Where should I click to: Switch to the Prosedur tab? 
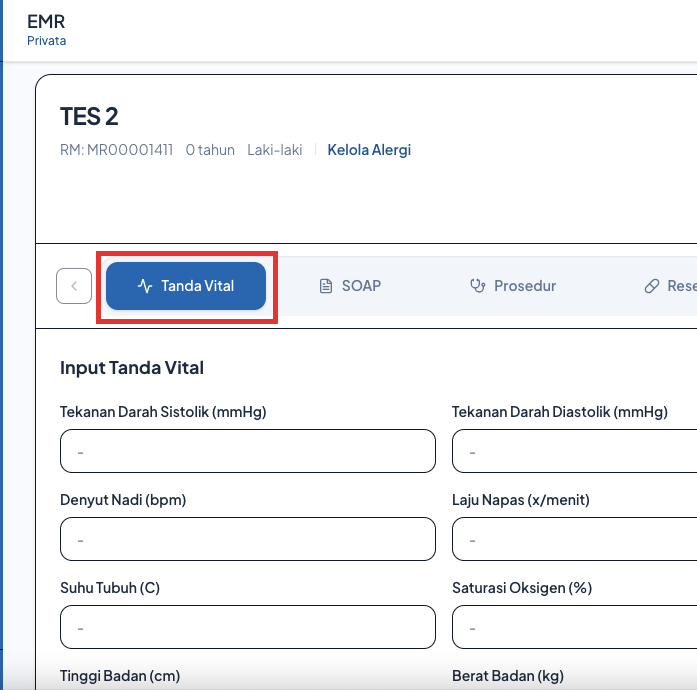point(513,286)
